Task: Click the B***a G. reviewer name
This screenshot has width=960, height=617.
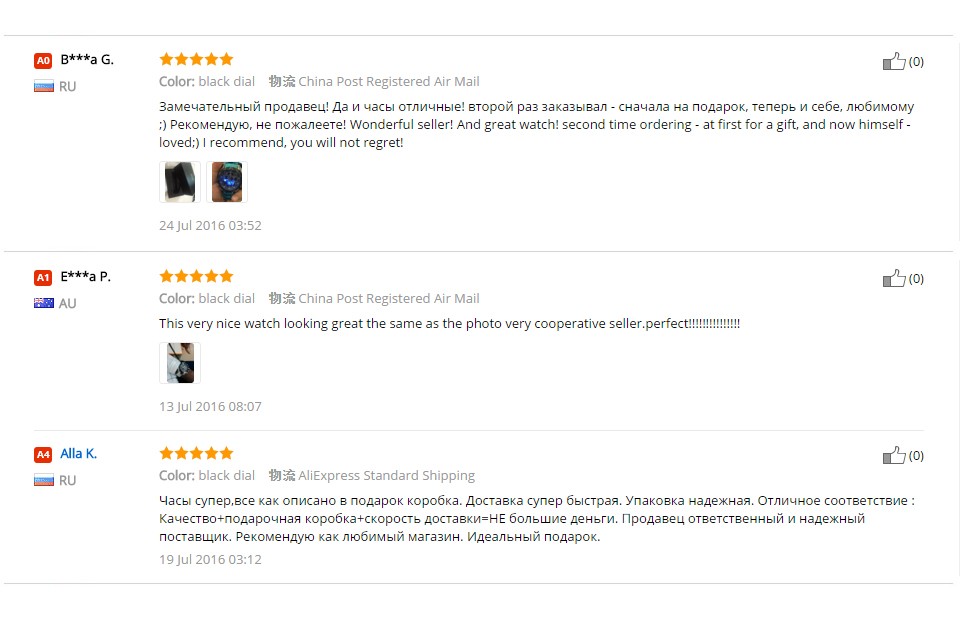Action: tap(87, 59)
